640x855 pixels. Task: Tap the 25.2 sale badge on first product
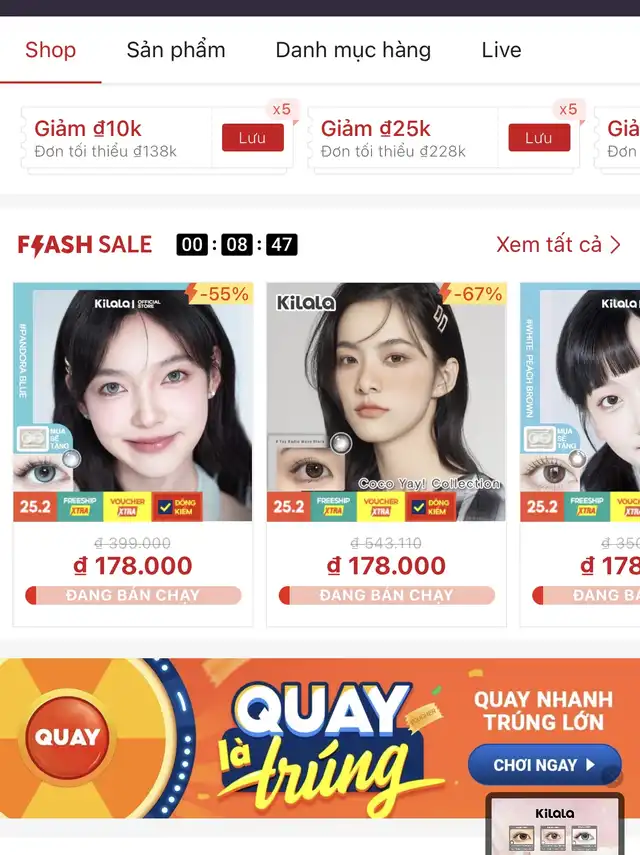[x=35, y=507]
